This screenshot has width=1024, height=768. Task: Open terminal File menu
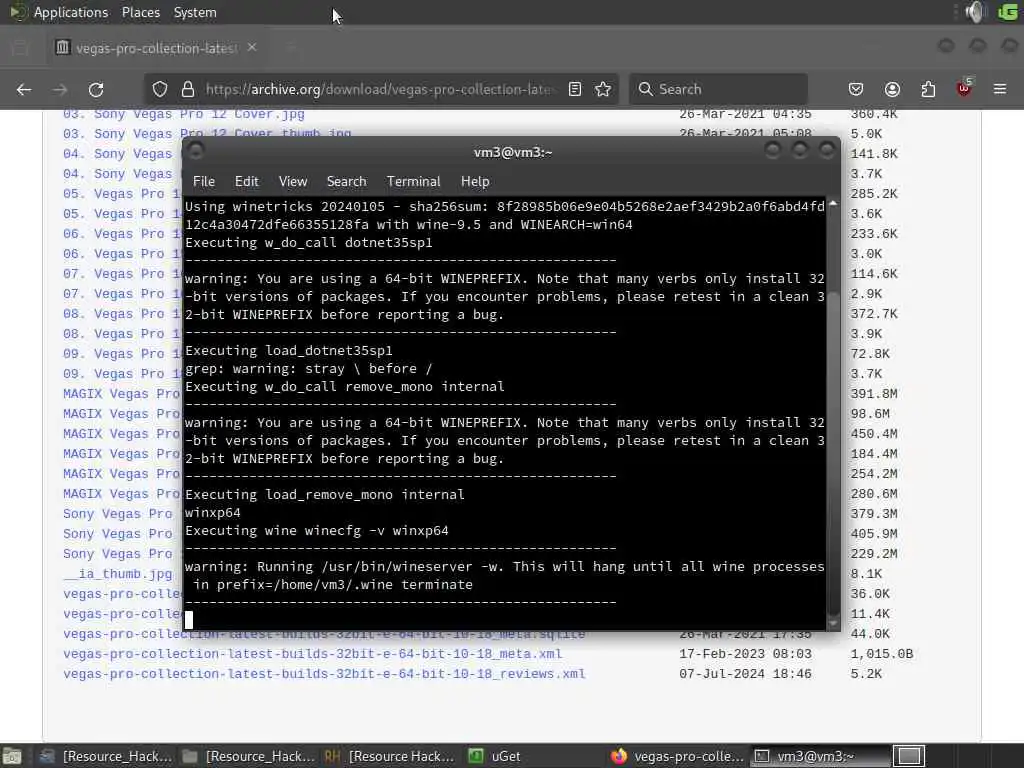tap(204, 182)
